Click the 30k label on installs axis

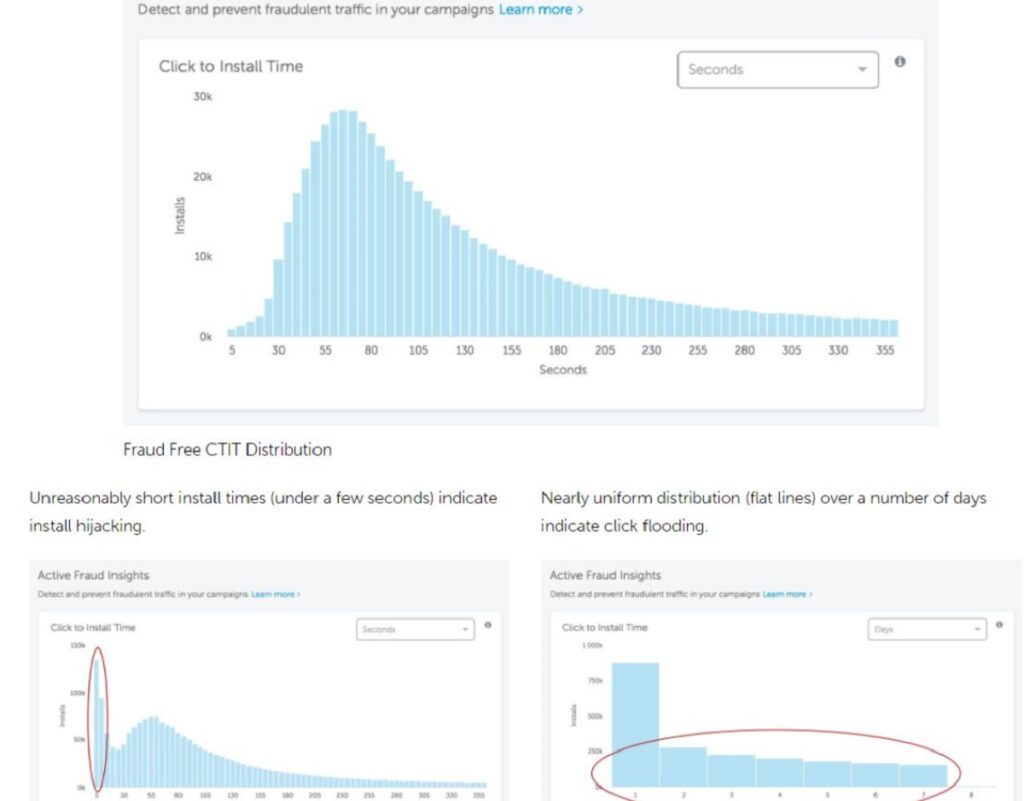(x=202, y=97)
